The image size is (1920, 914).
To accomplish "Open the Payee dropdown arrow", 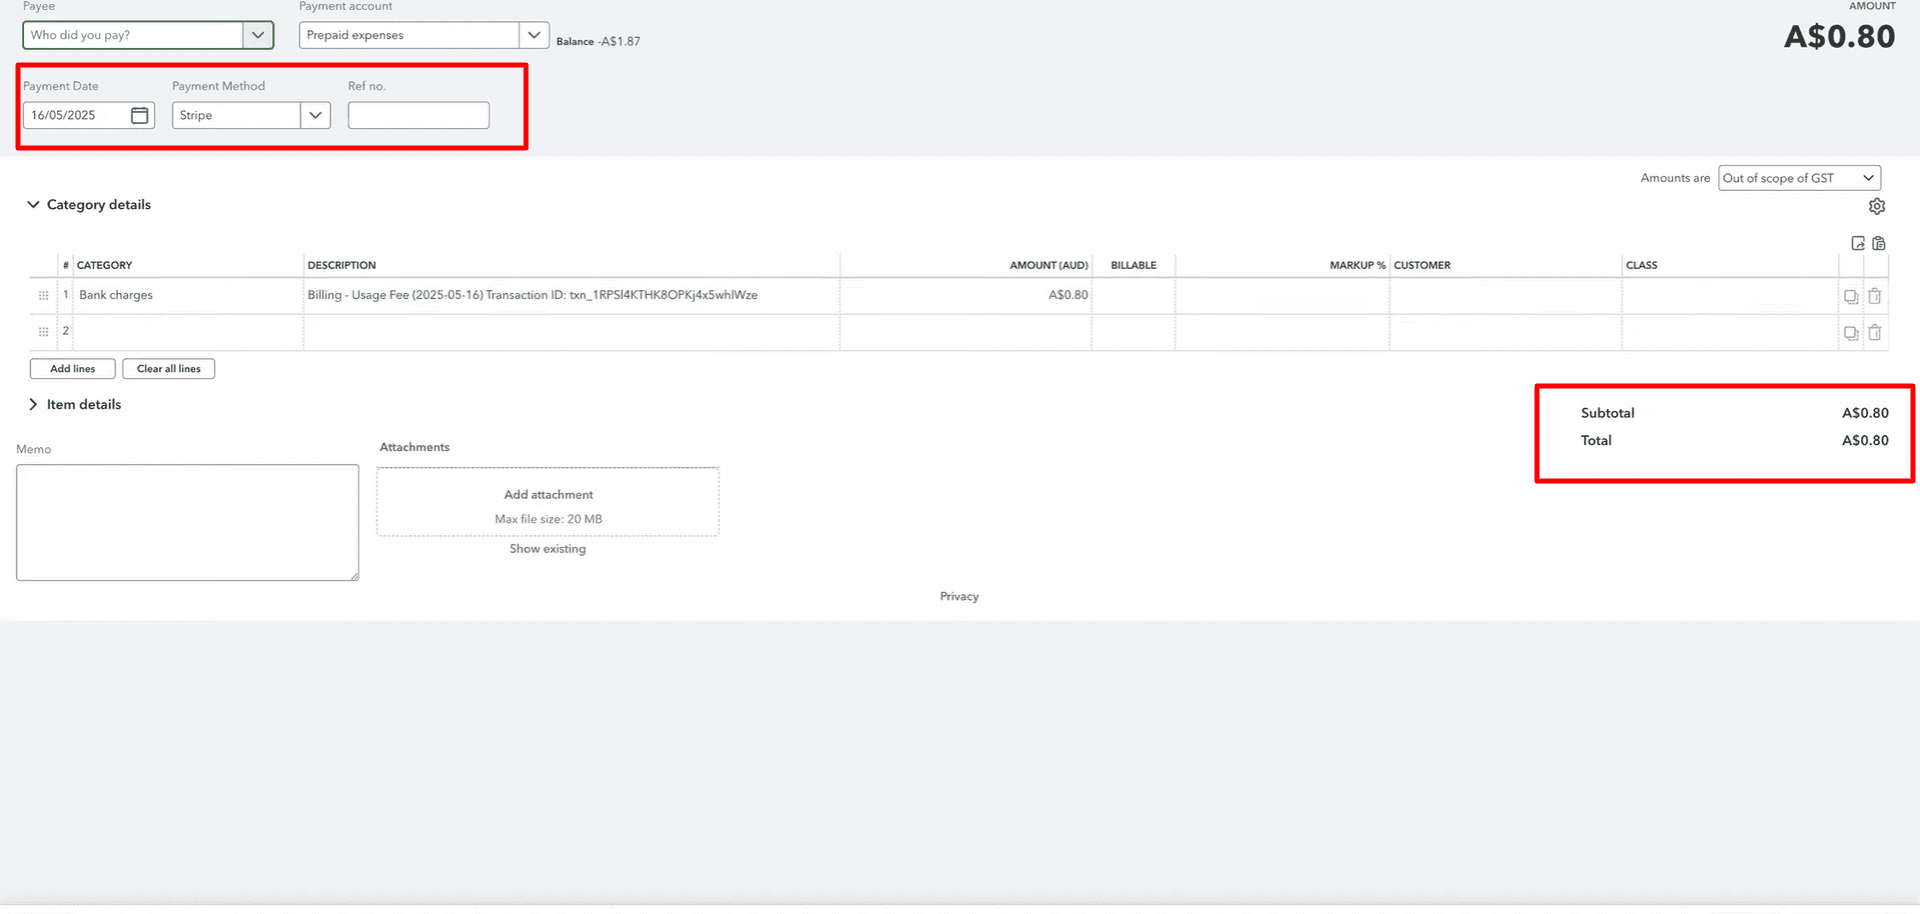I will click(x=258, y=35).
